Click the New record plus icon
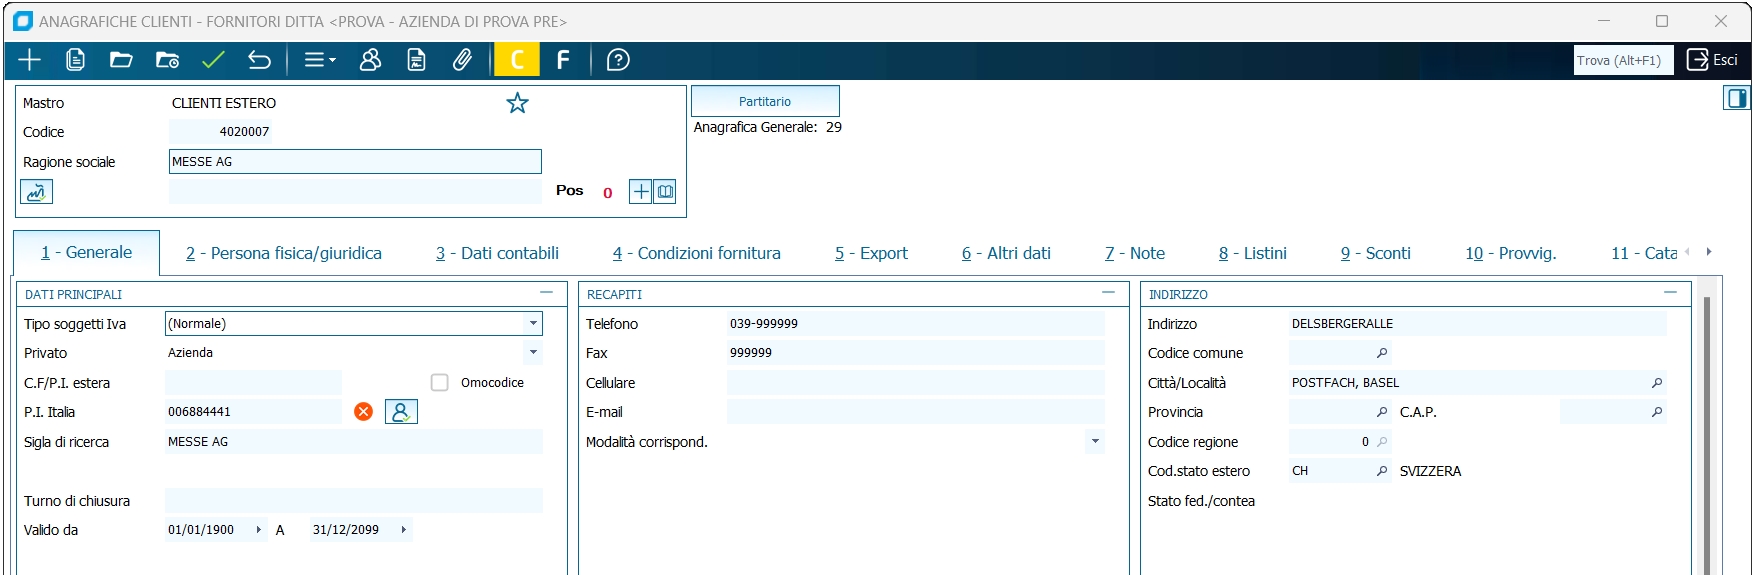1754x575 pixels. click(x=30, y=60)
